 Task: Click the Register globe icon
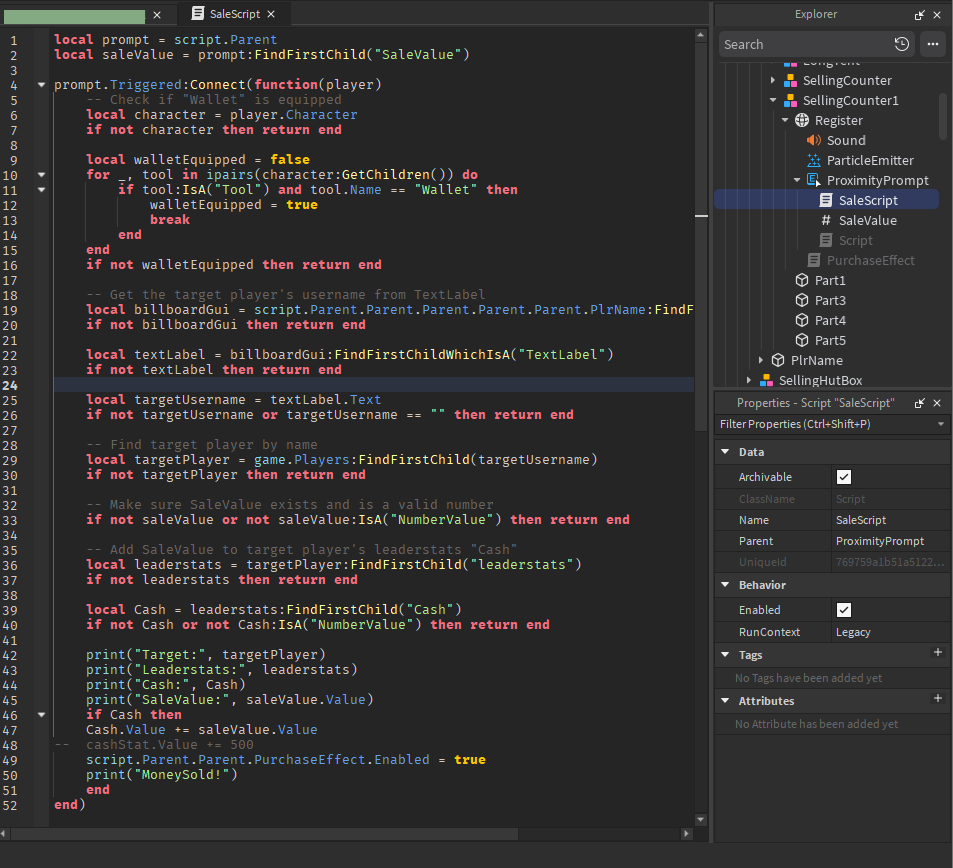point(801,121)
